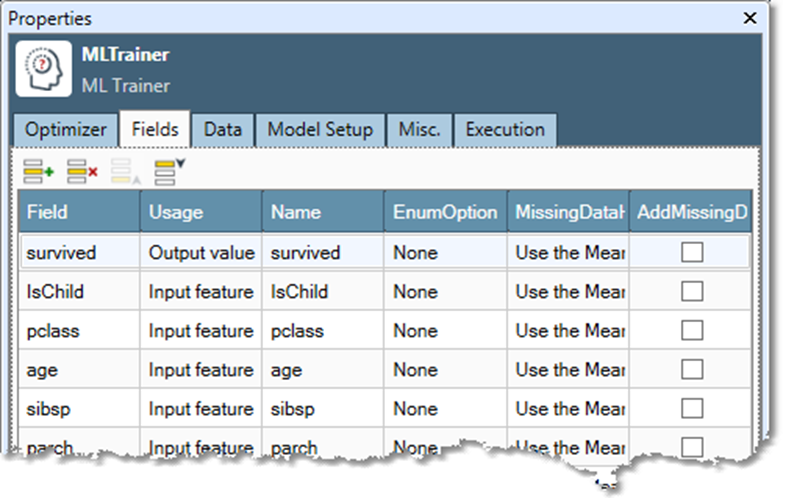Toggle AddMissingData checkbox for IsChild row

(692, 292)
